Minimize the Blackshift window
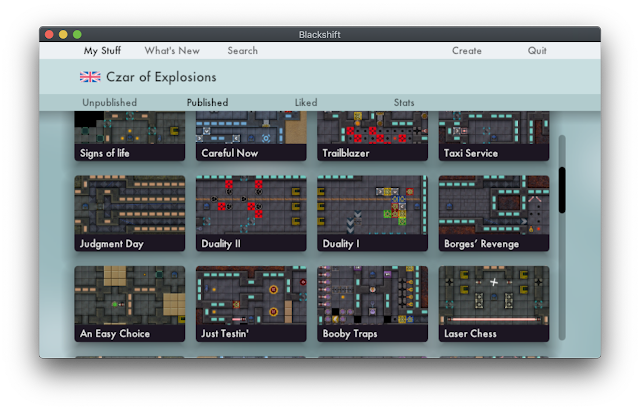The image size is (640, 410). tap(63, 34)
